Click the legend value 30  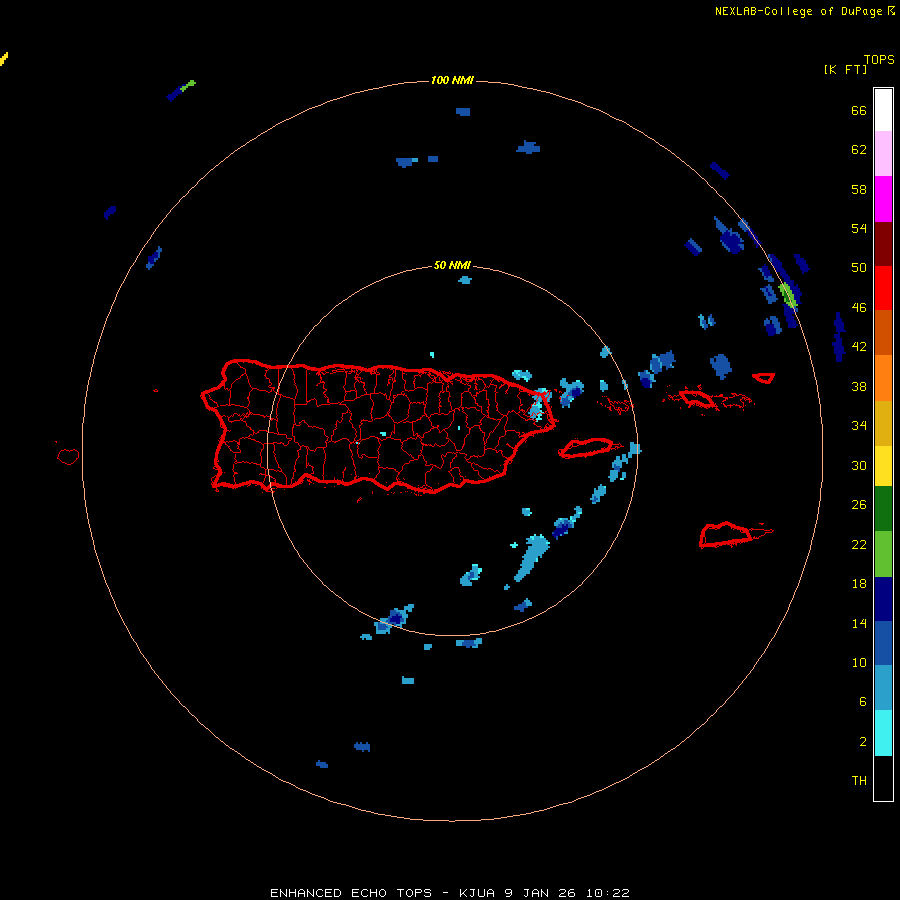tap(859, 465)
